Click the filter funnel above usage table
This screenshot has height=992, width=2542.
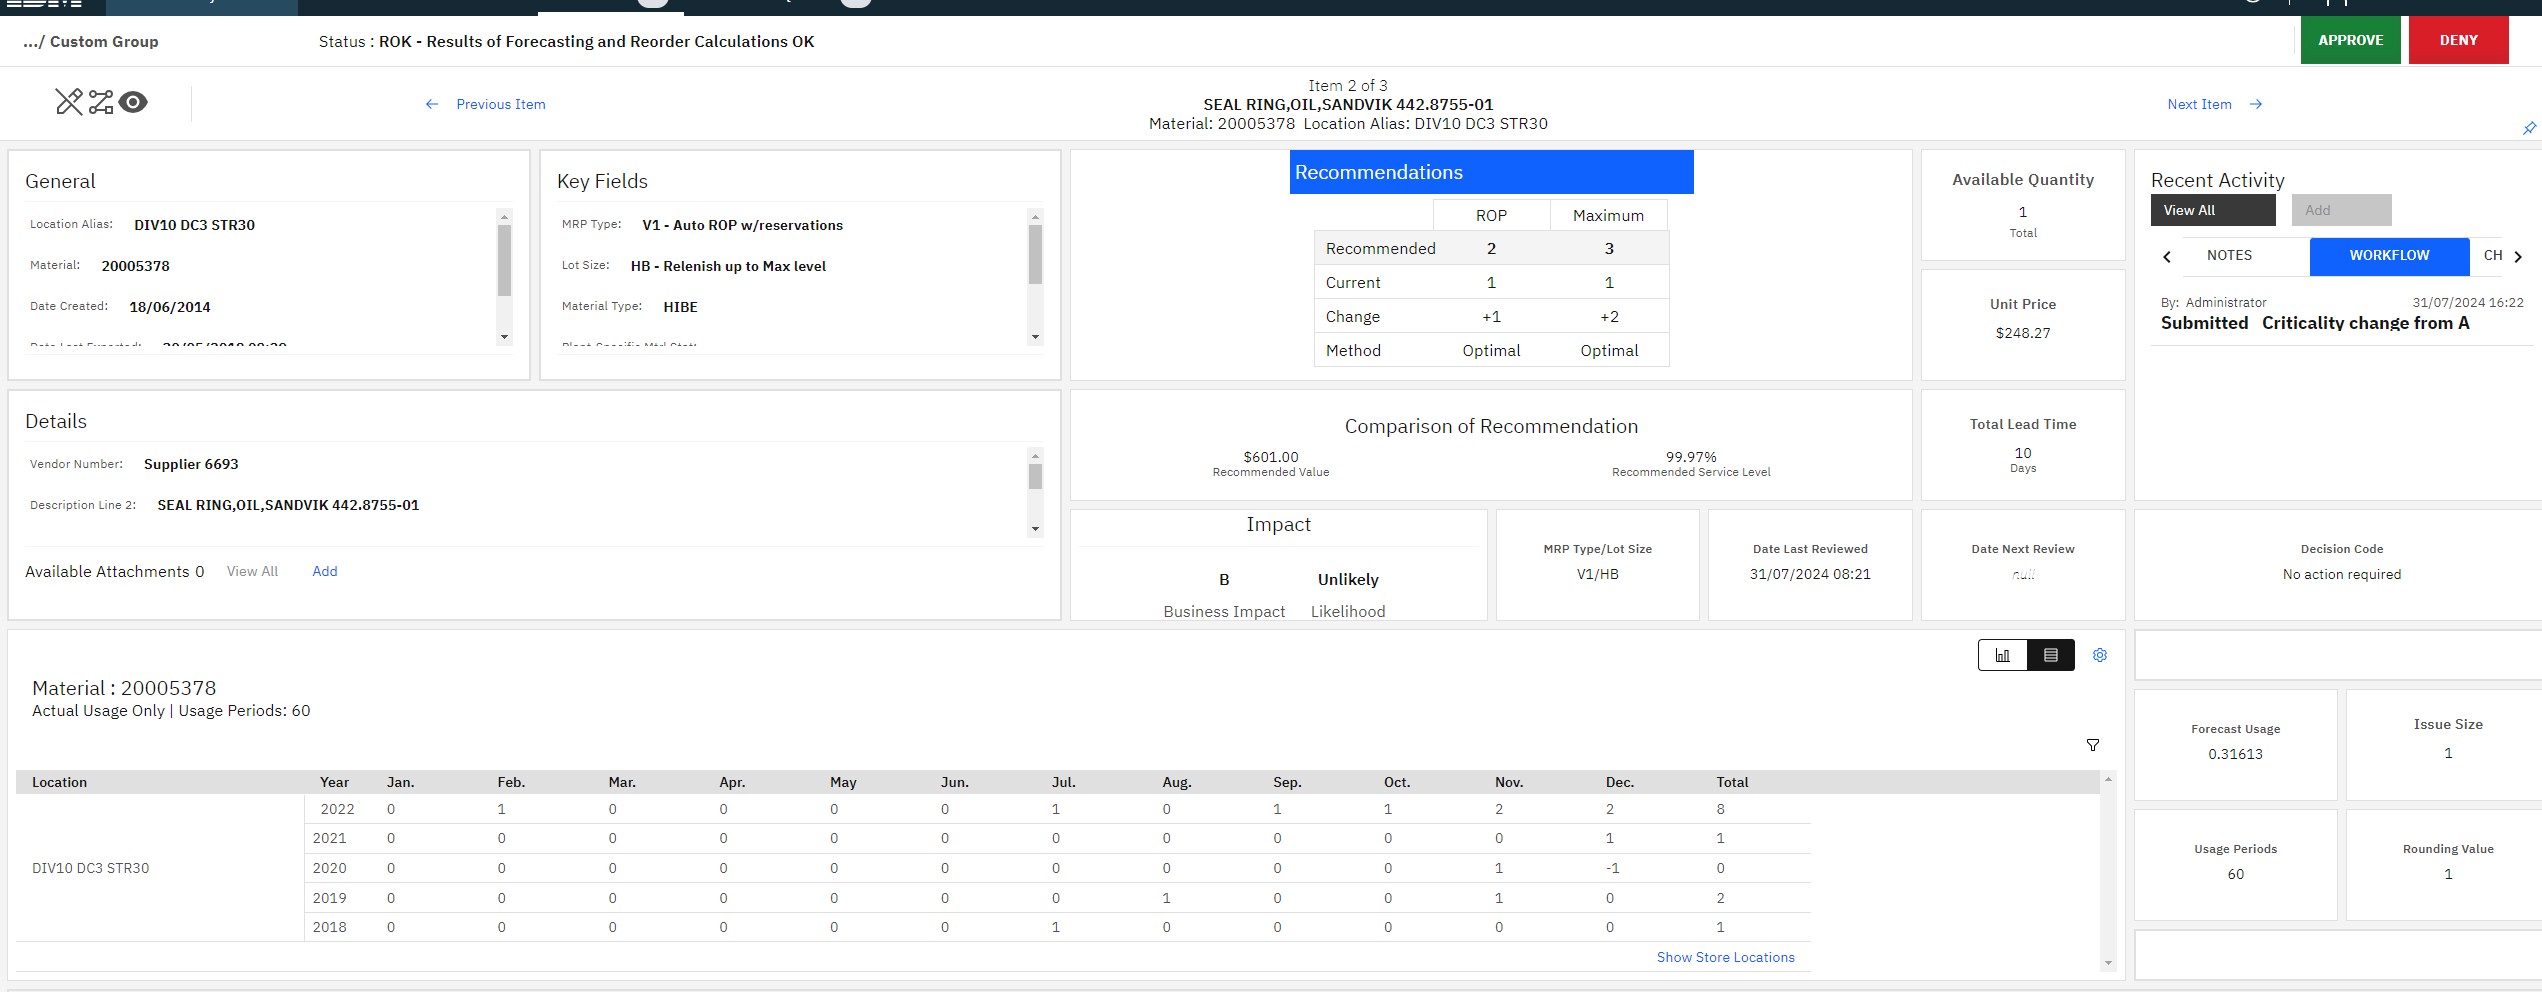tap(2093, 745)
